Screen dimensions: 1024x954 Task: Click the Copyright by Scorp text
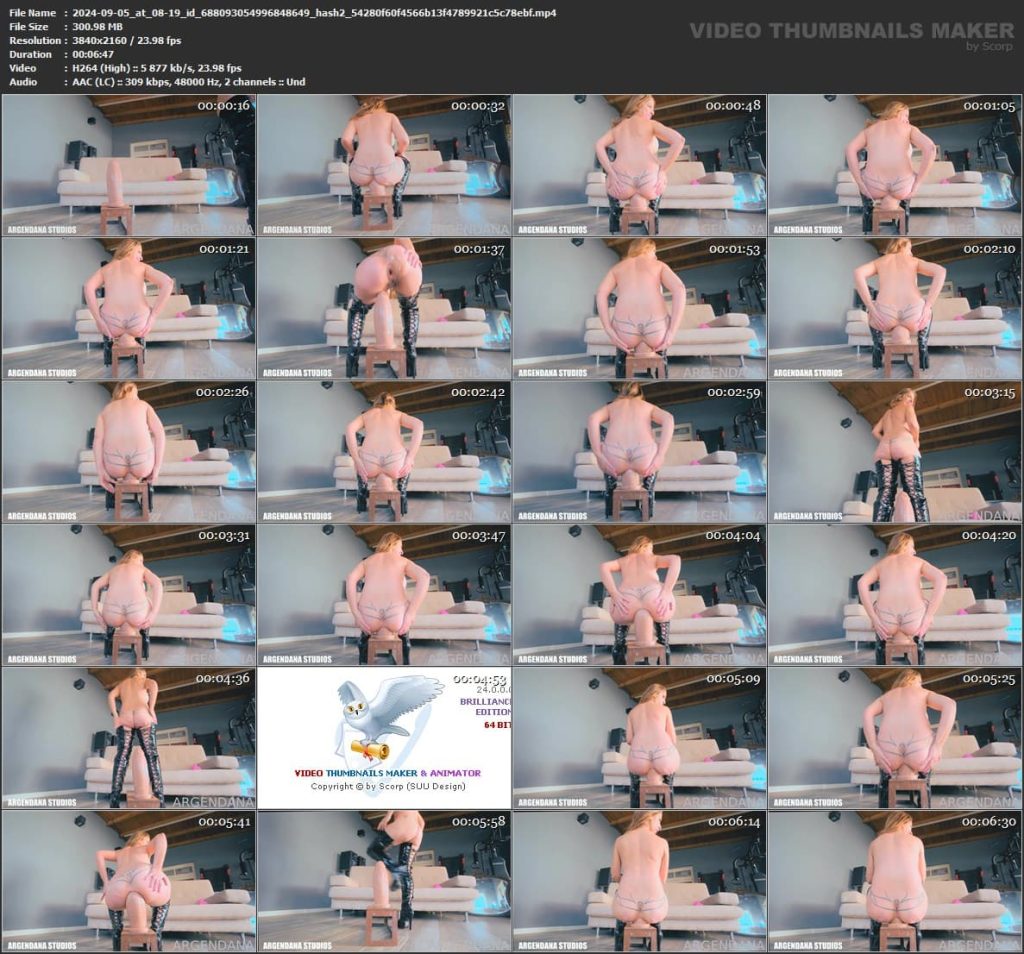pos(388,786)
